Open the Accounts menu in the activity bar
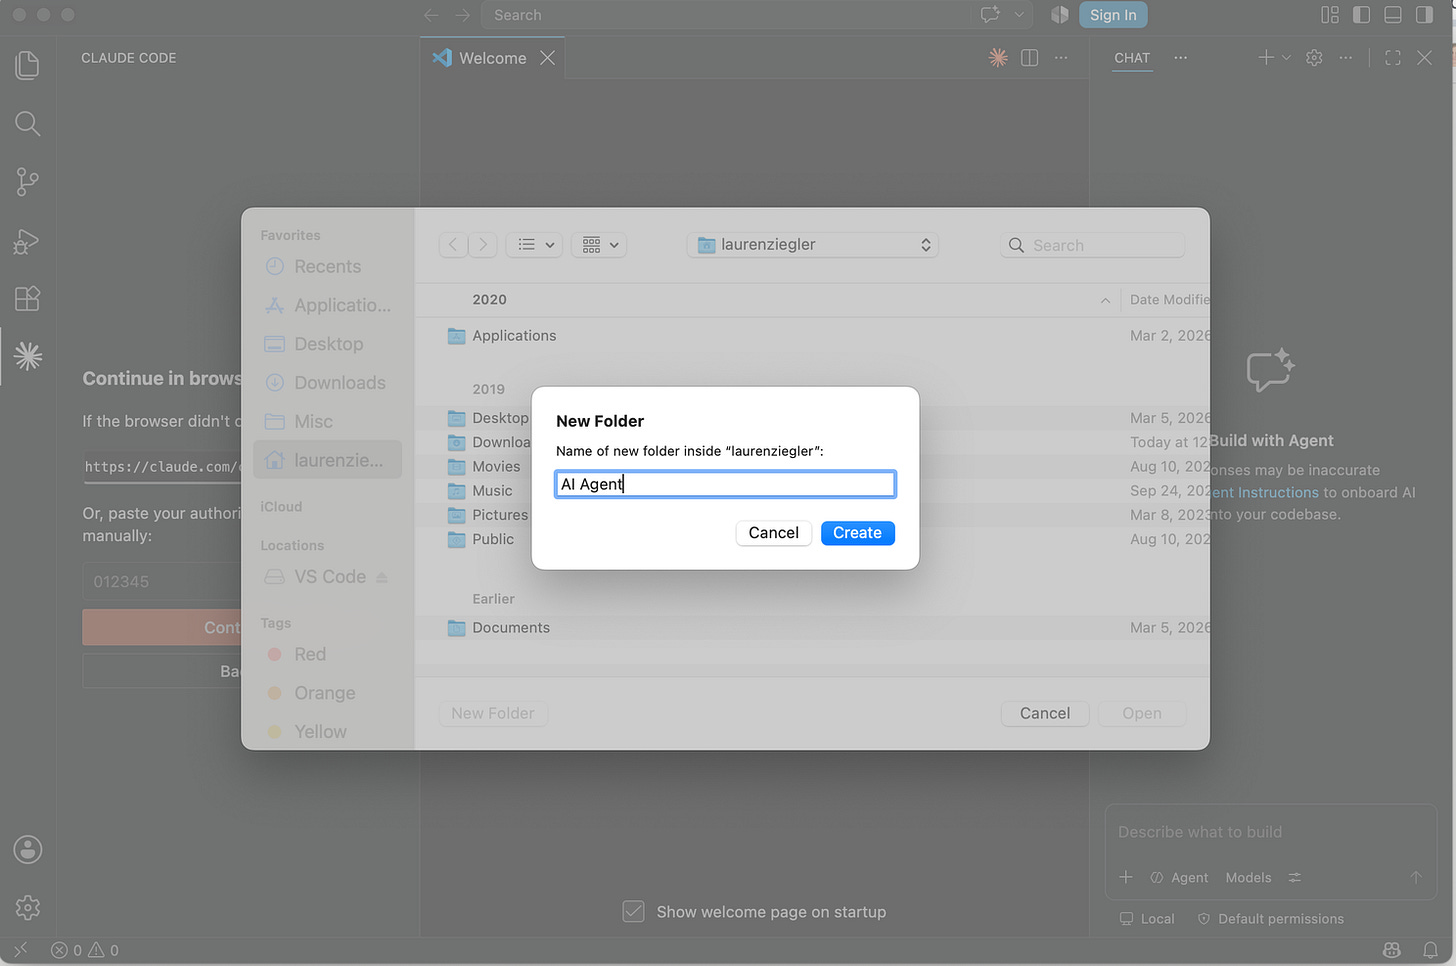The width and height of the screenshot is (1456, 966). (28, 849)
